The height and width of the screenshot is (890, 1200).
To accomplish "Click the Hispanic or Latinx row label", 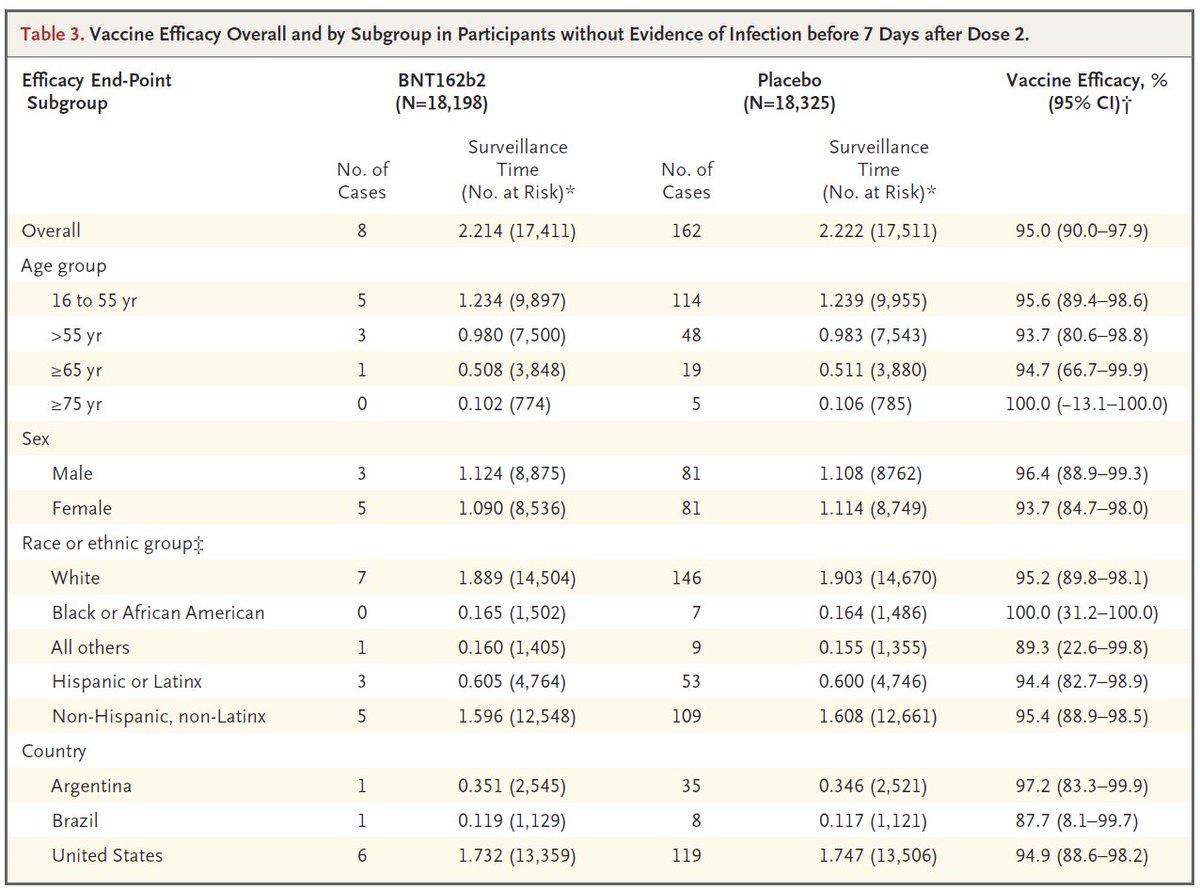I will tap(126, 681).
